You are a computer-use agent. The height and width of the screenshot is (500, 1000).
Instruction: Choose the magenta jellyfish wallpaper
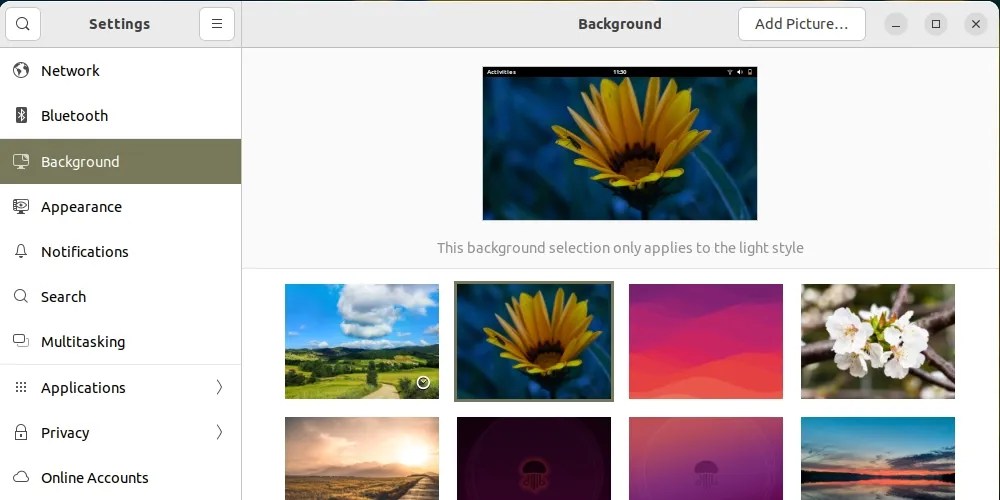(x=706, y=459)
